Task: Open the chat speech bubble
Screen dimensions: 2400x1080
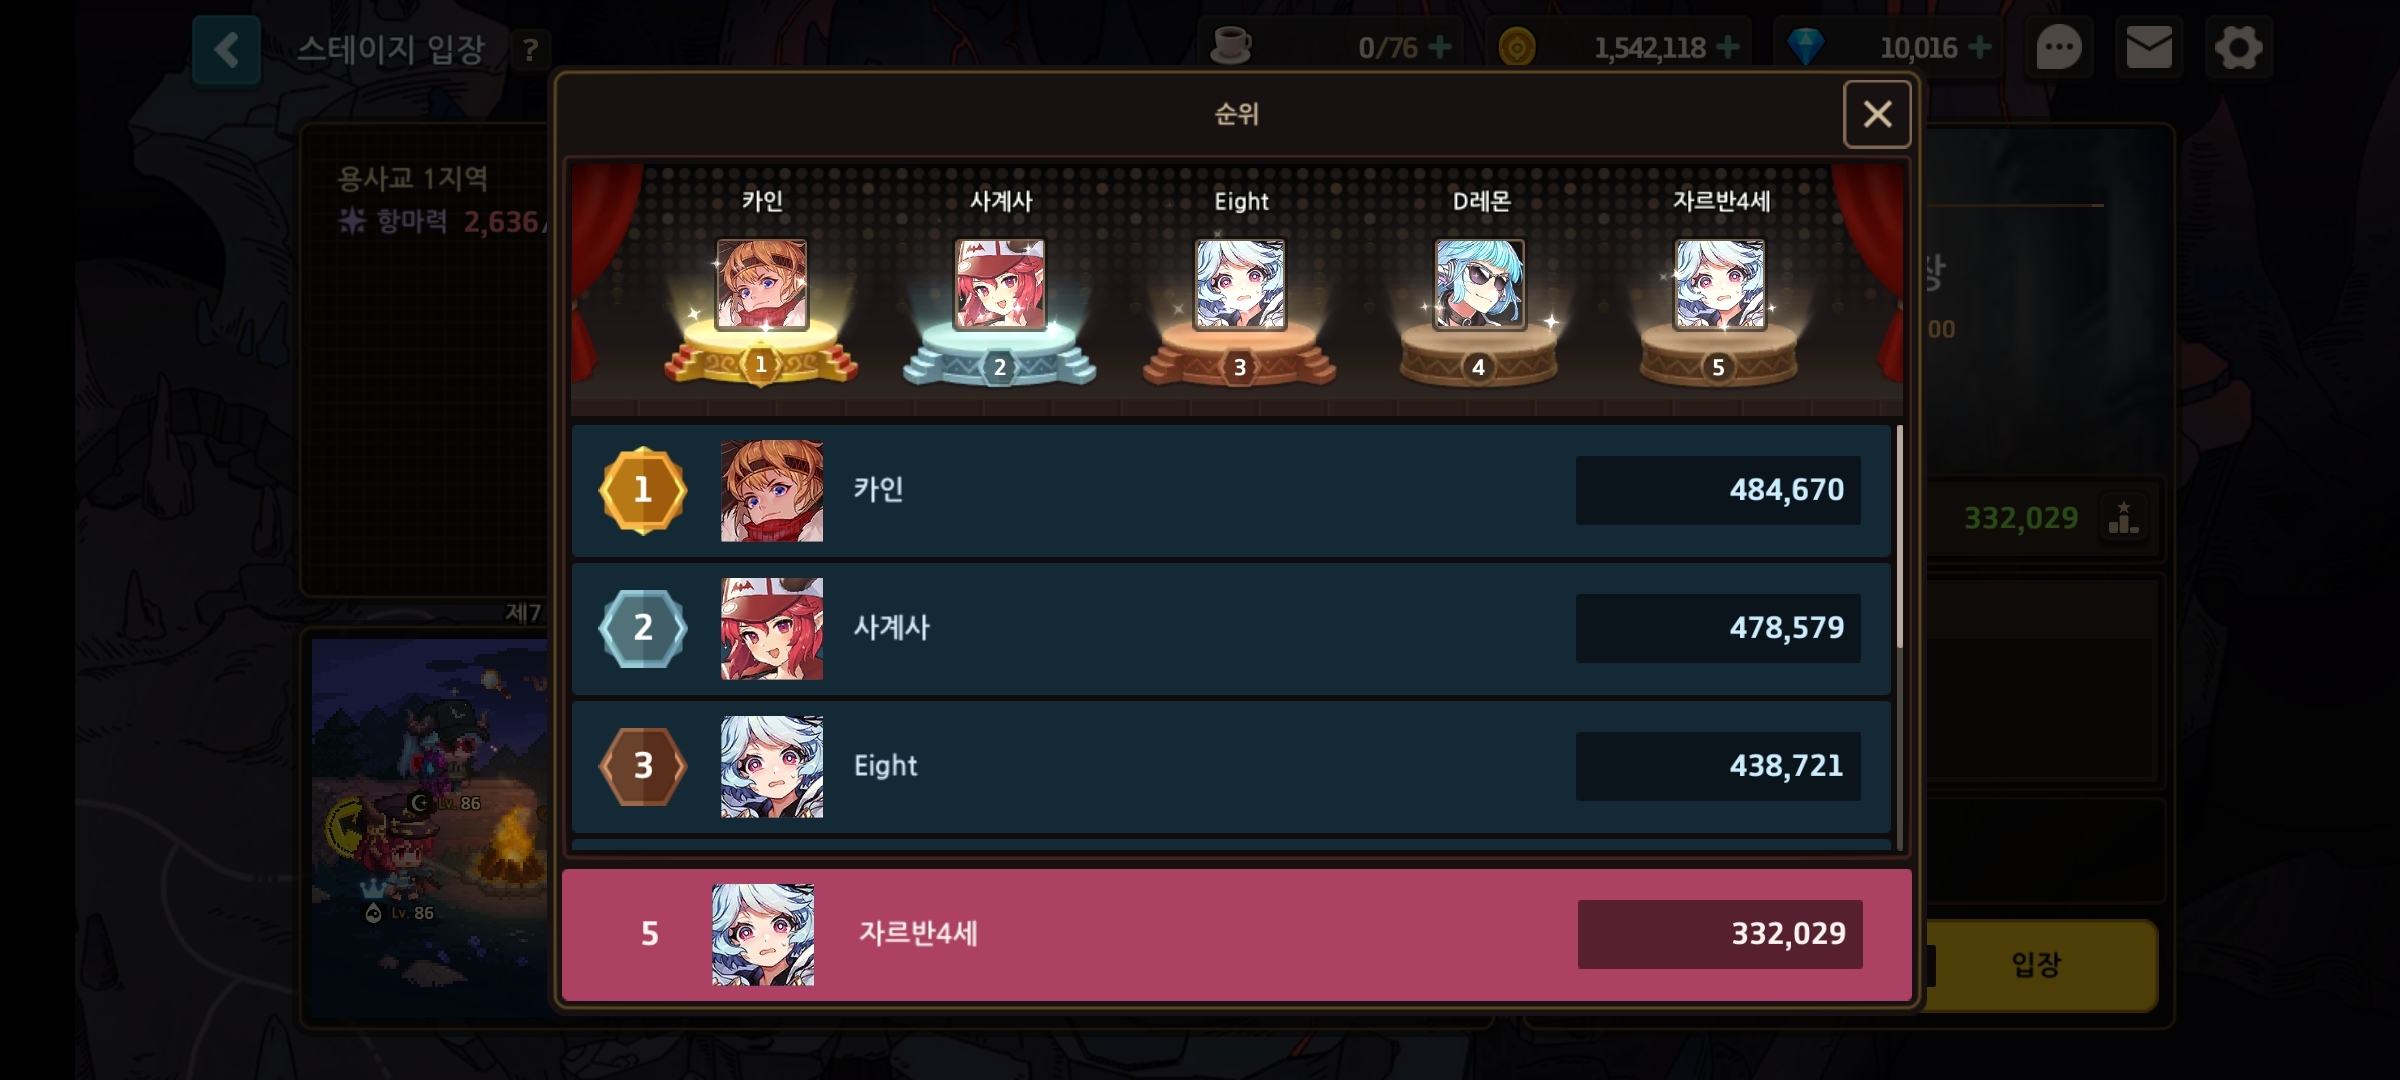Action: [2059, 47]
